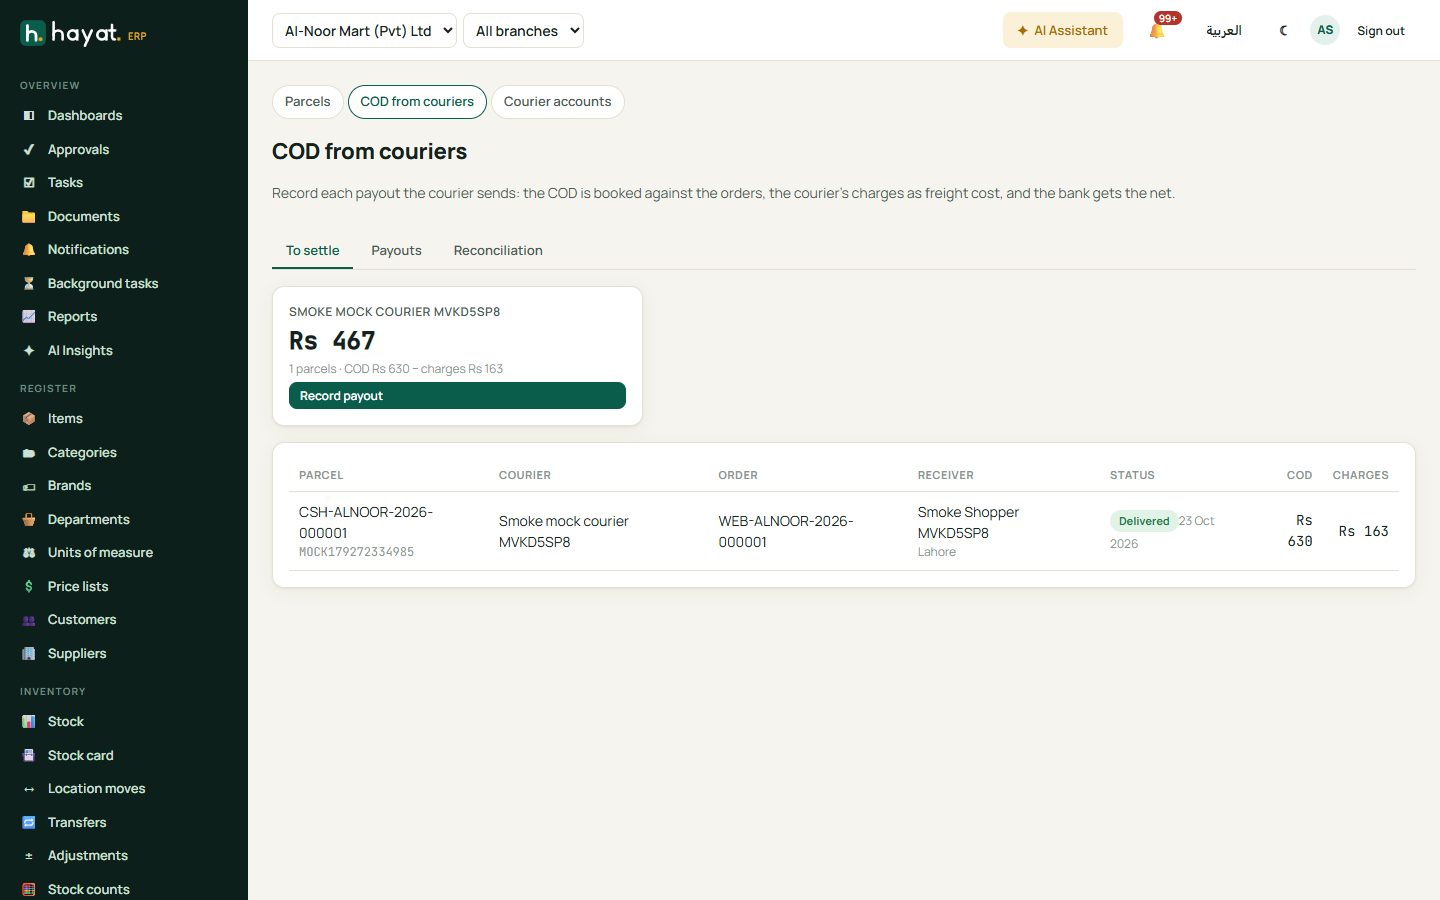1440x900 pixels.
Task: Click the Record payout button
Action: pos(457,396)
